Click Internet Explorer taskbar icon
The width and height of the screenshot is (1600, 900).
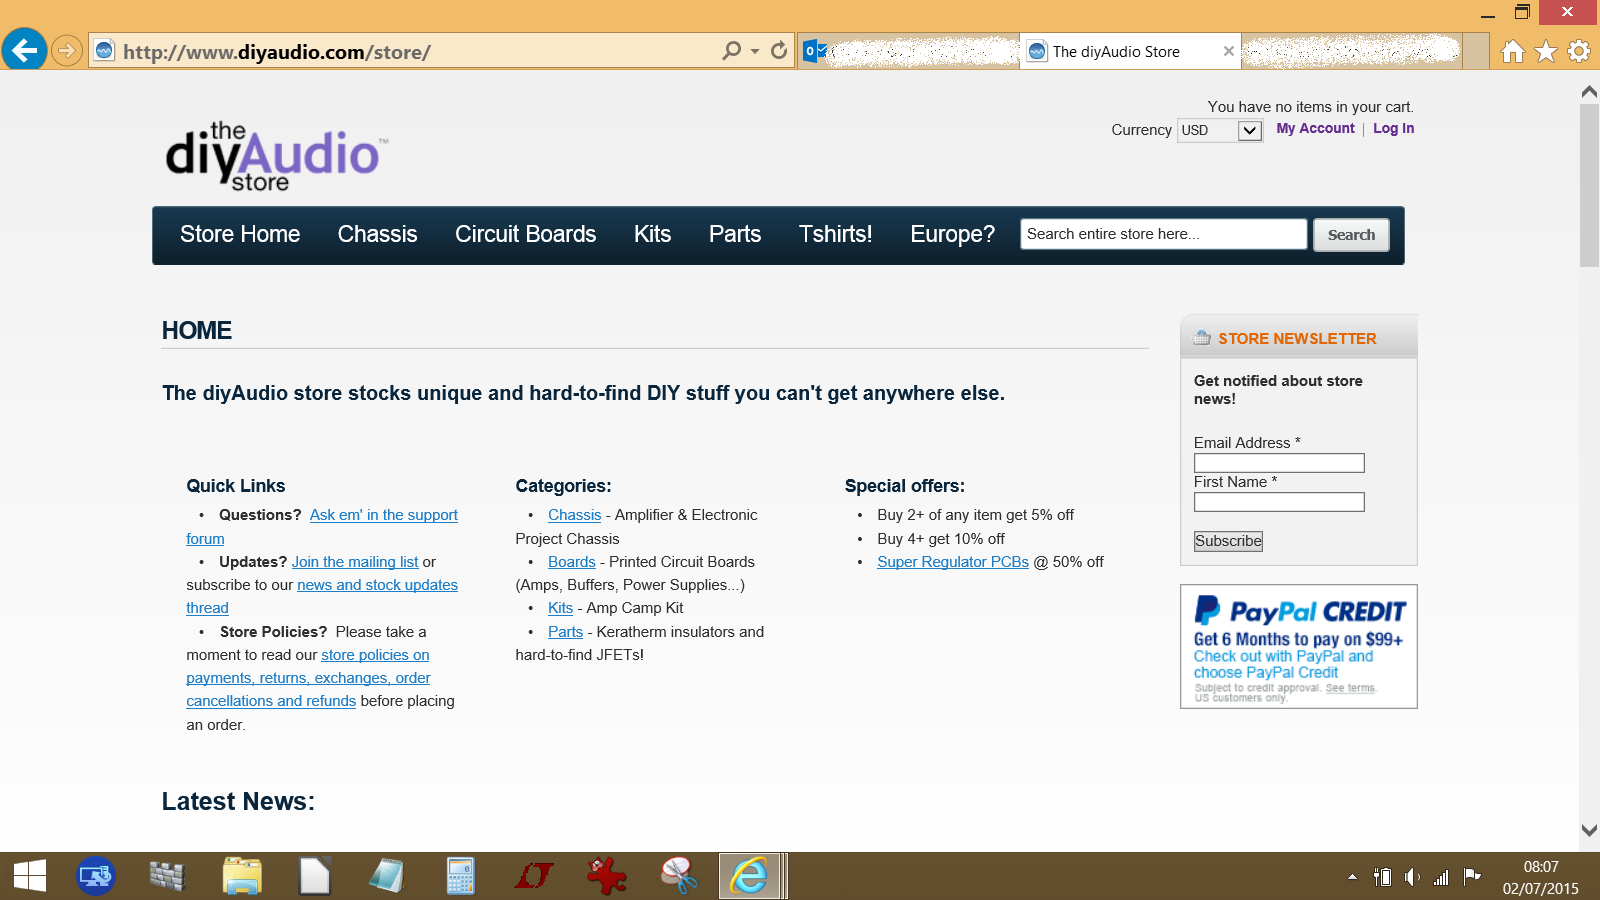tap(749, 877)
